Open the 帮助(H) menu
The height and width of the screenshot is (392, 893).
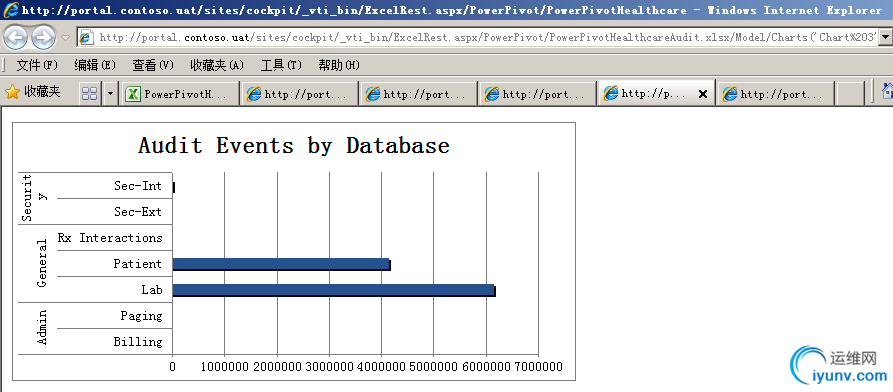339,66
